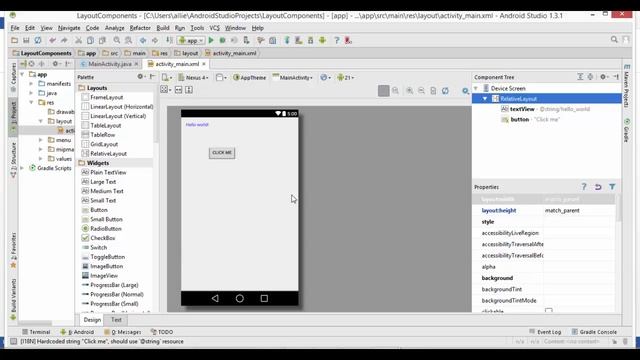Click the Search Everywhere magnifier at top right
Viewport: 640px width, 360px height.
point(614,40)
